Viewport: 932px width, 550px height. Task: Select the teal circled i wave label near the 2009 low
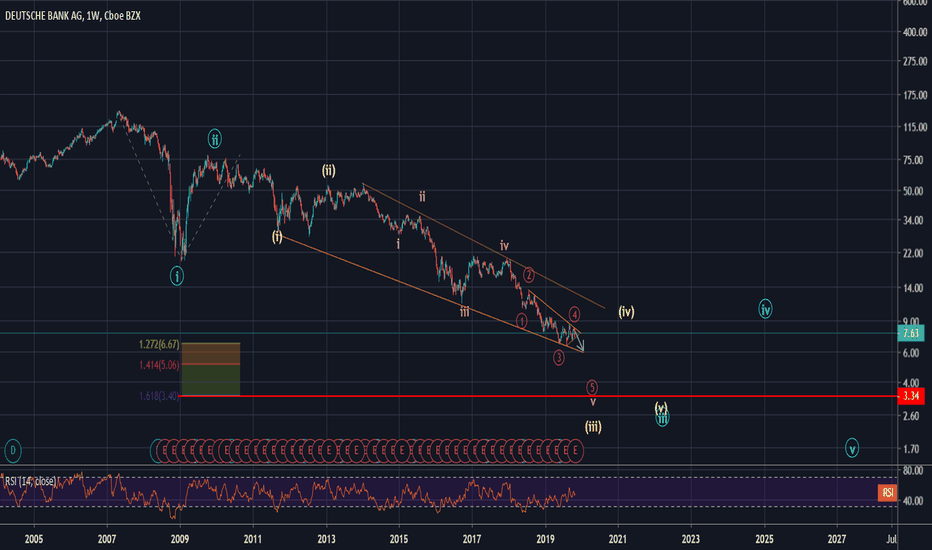tap(177, 276)
